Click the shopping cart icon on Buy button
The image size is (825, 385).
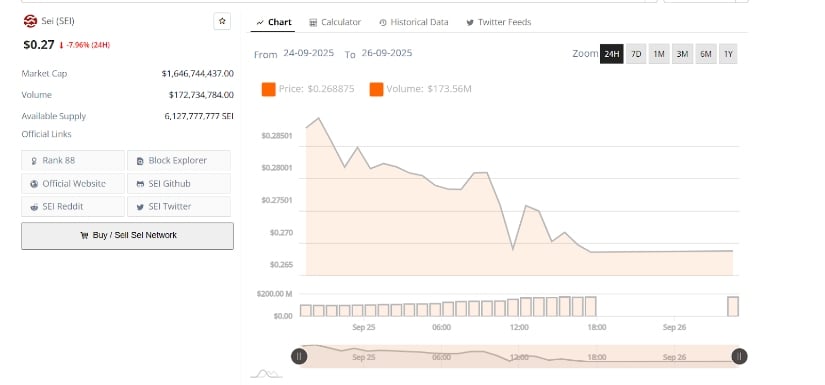coord(84,236)
